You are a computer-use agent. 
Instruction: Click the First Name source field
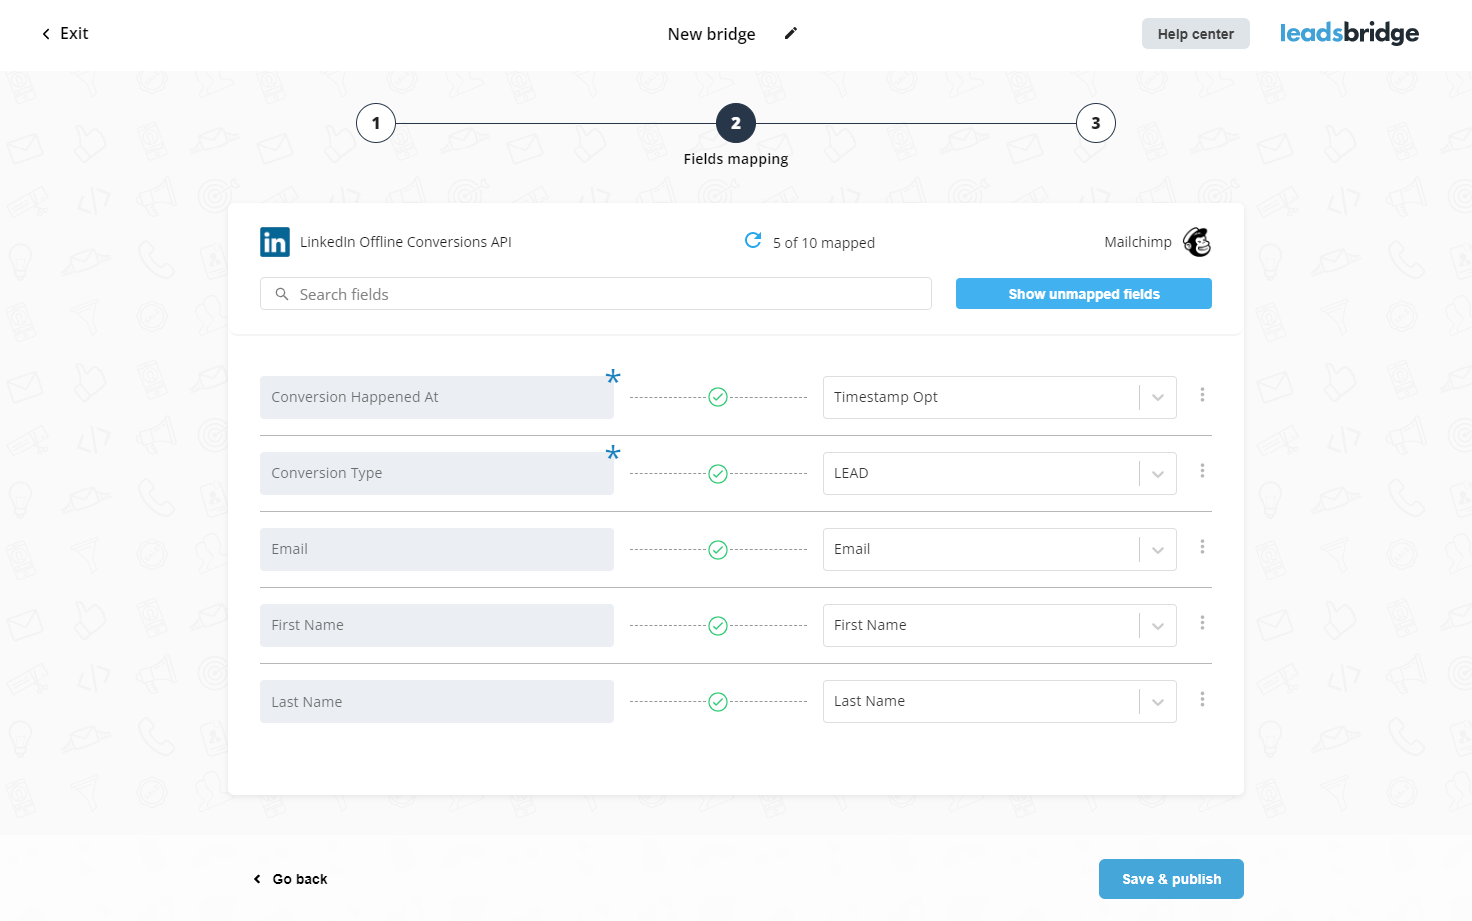pyautogui.click(x=437, y=625)
